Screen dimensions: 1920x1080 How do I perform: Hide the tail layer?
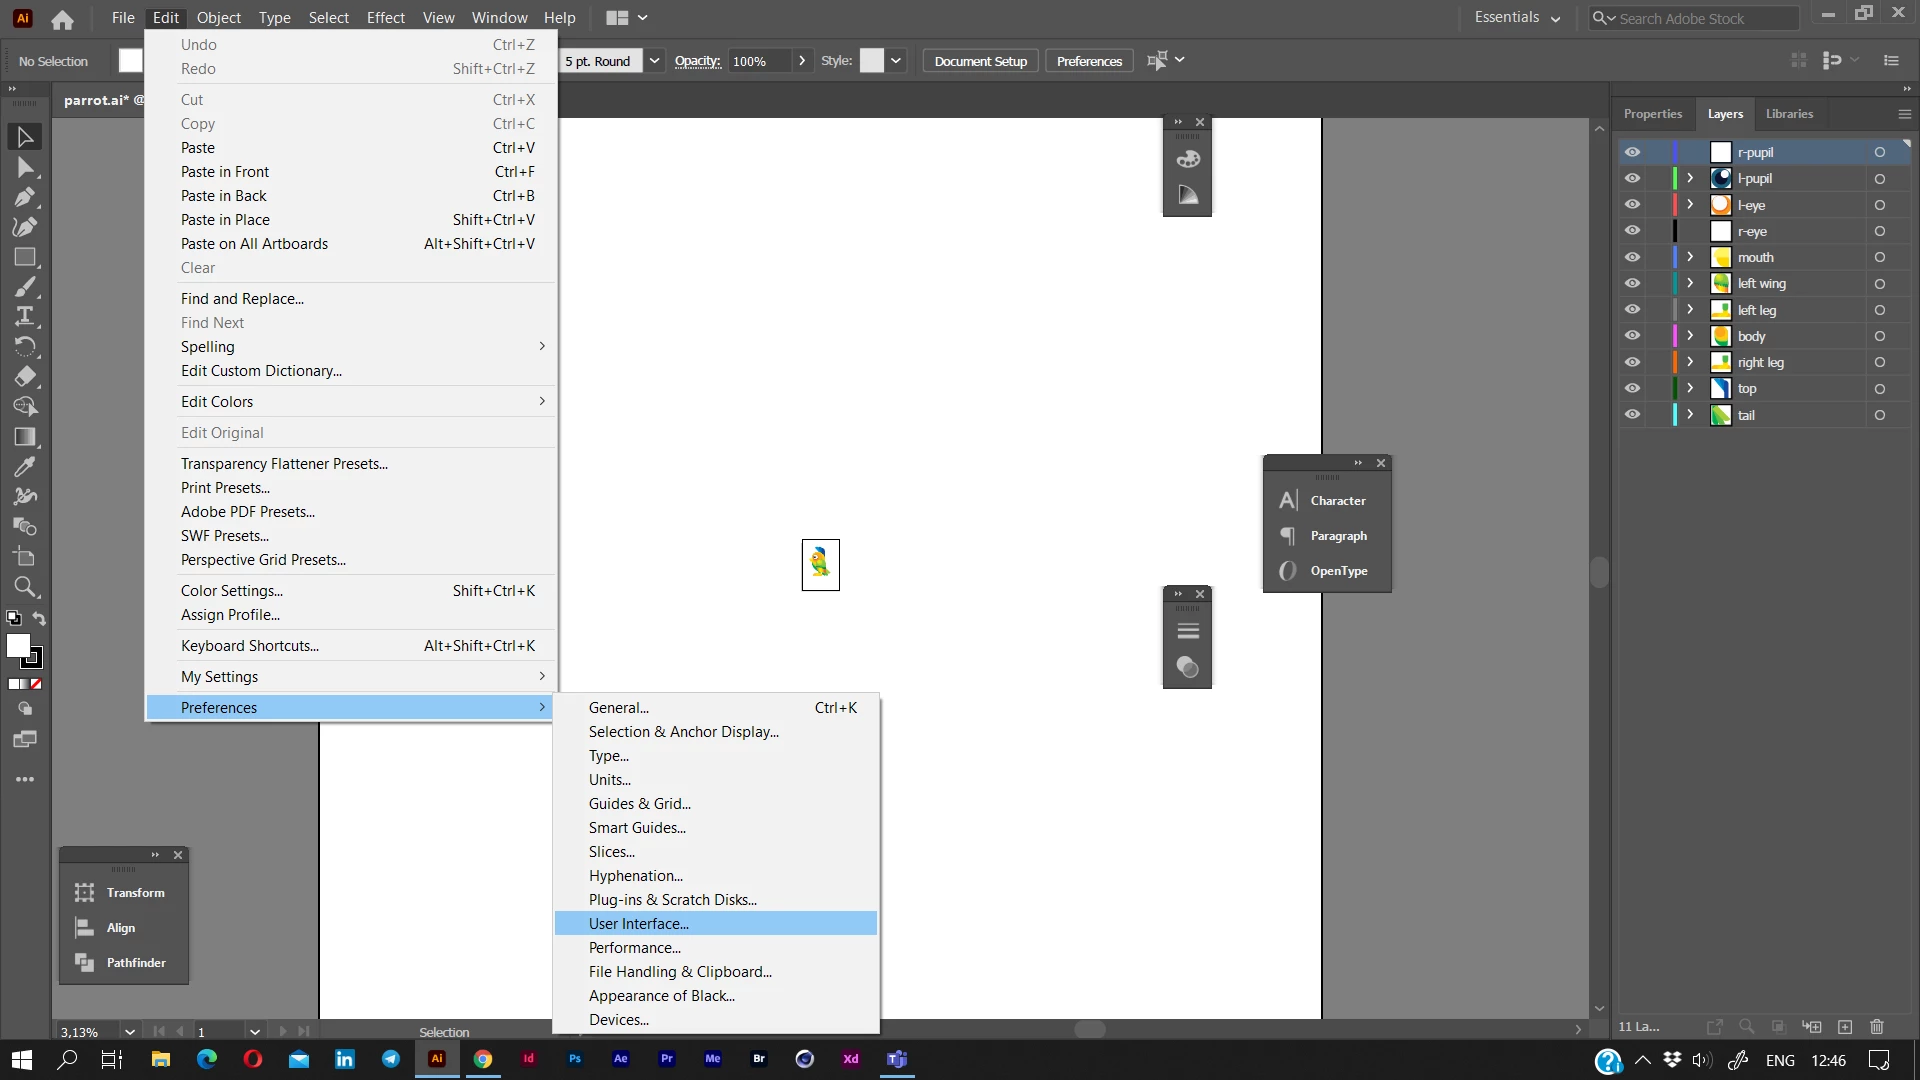1632,415
